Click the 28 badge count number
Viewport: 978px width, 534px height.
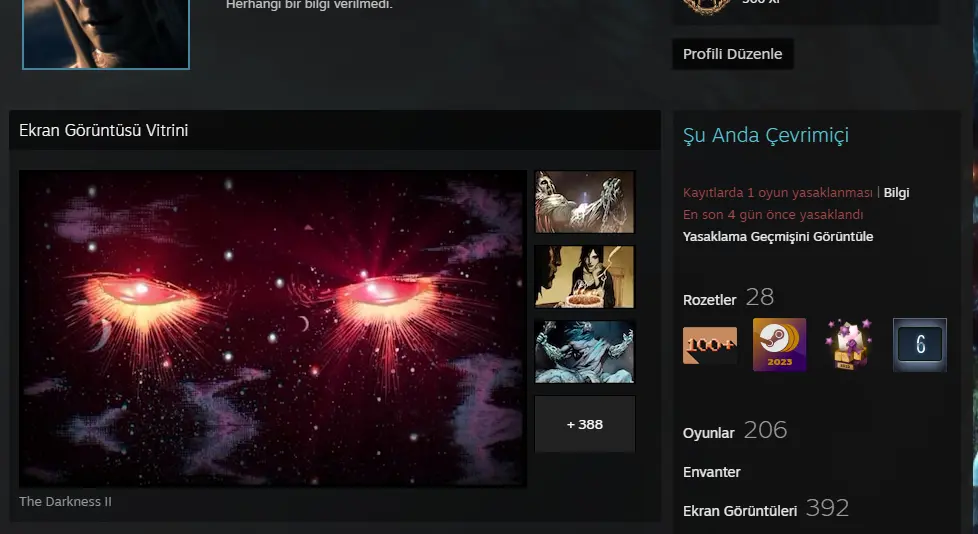(x=760, y=297)
